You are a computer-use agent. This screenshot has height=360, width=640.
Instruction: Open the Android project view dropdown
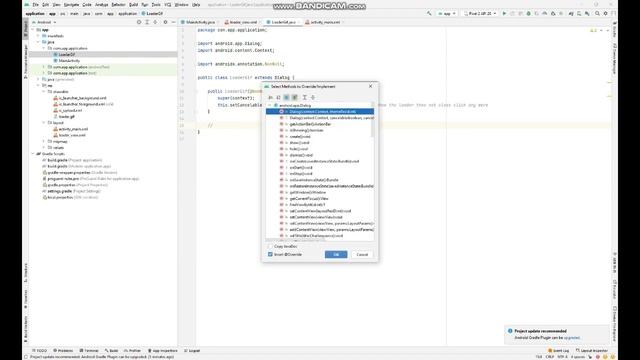[45, 22]
